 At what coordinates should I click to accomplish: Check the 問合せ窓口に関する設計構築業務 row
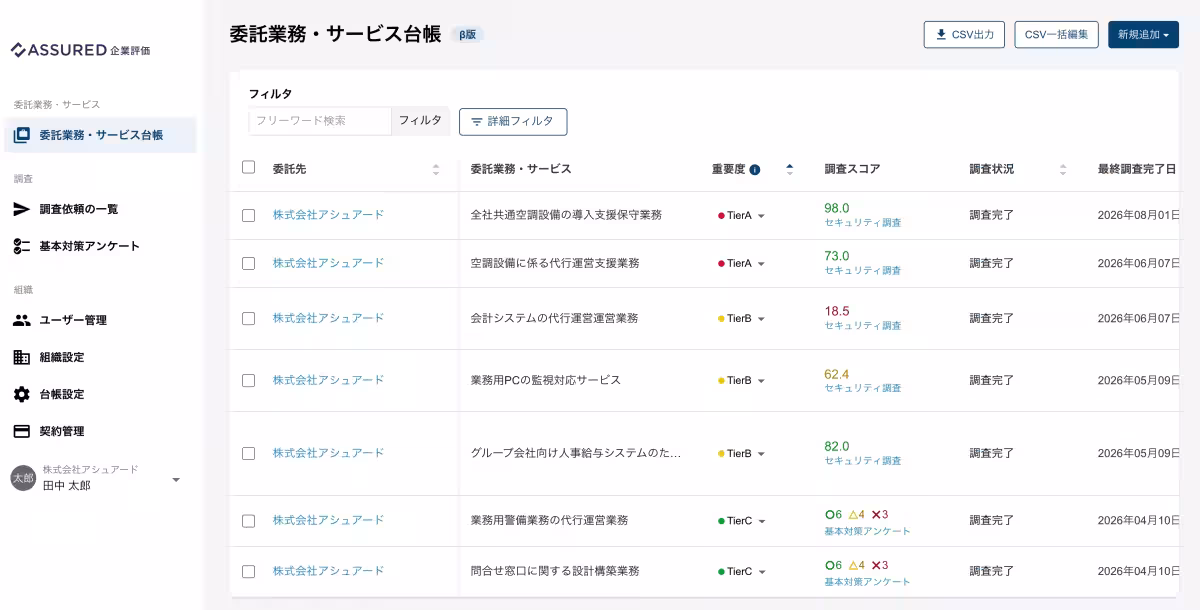(248, 572)
